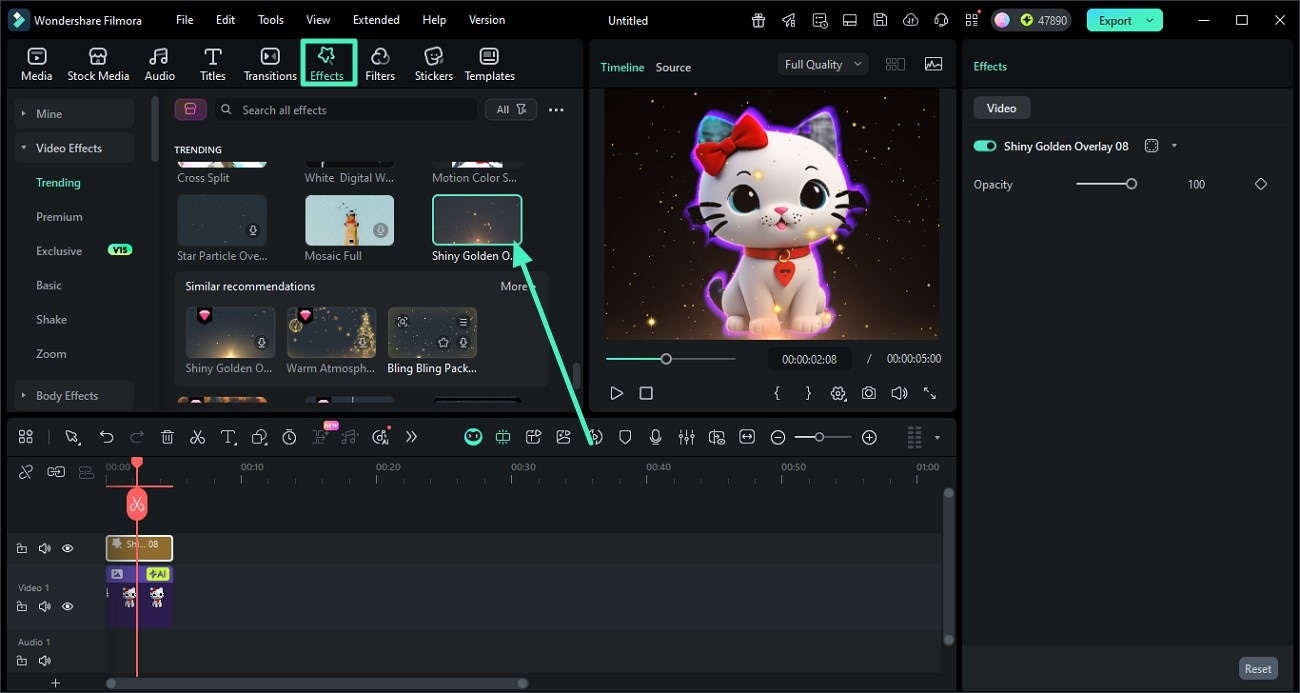Mute the Video 1 track speaker icon

coord(44,606)
